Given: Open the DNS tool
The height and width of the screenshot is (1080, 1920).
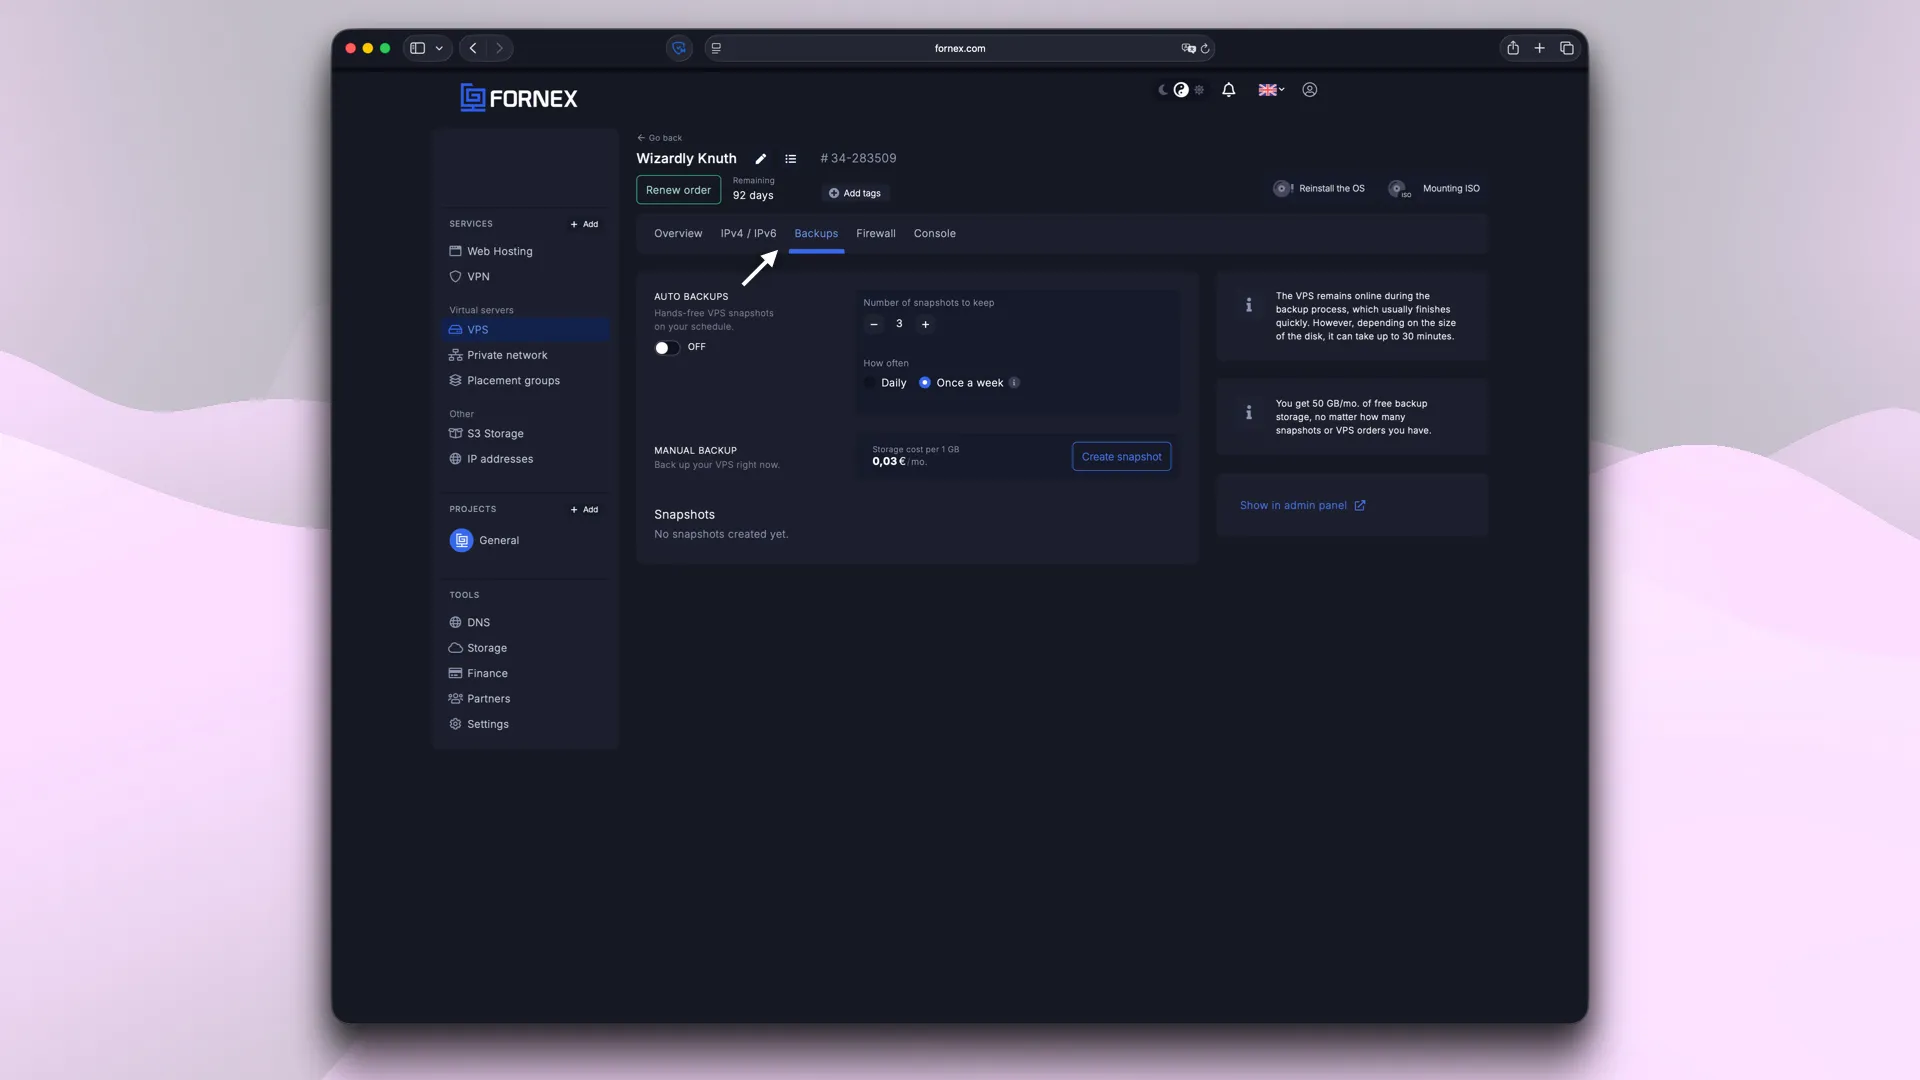Looking at the screenshot, I should 478,622.
